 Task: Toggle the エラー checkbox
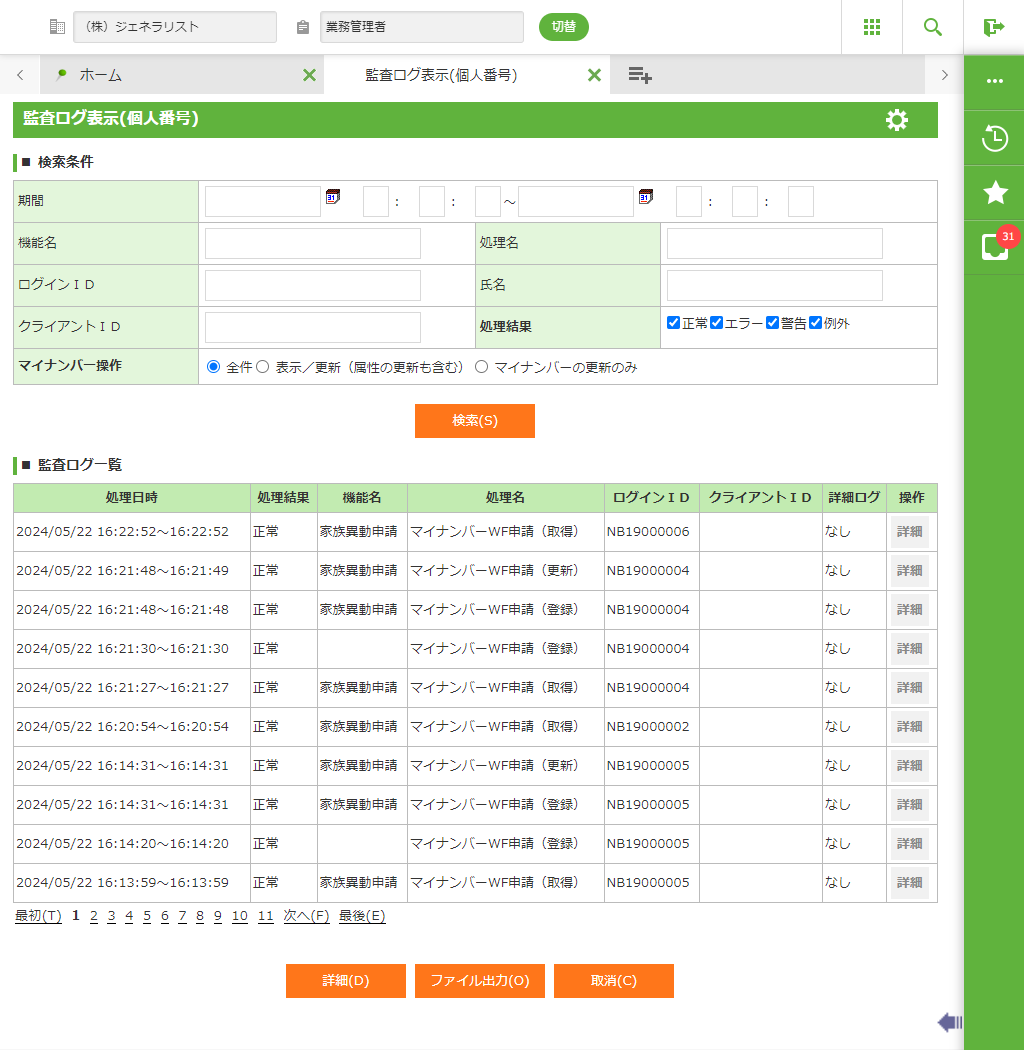point(716,323)
